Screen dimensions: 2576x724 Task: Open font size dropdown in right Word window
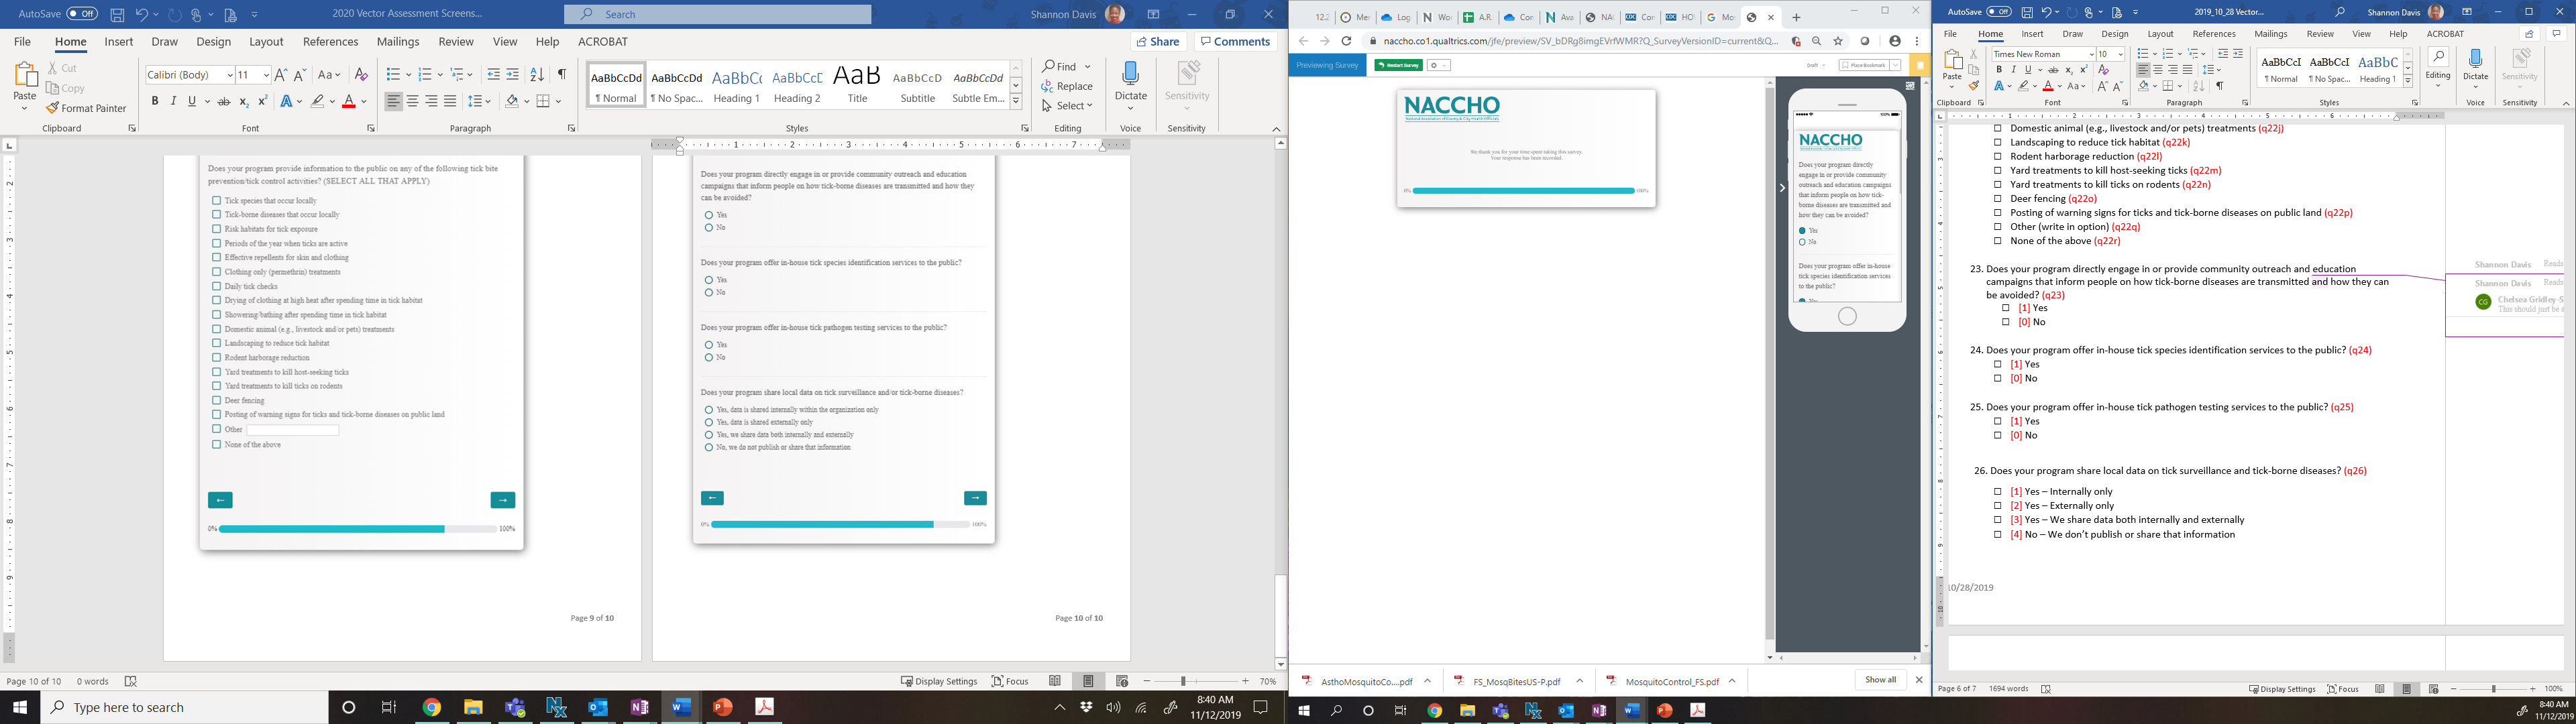coord(2120,54)
